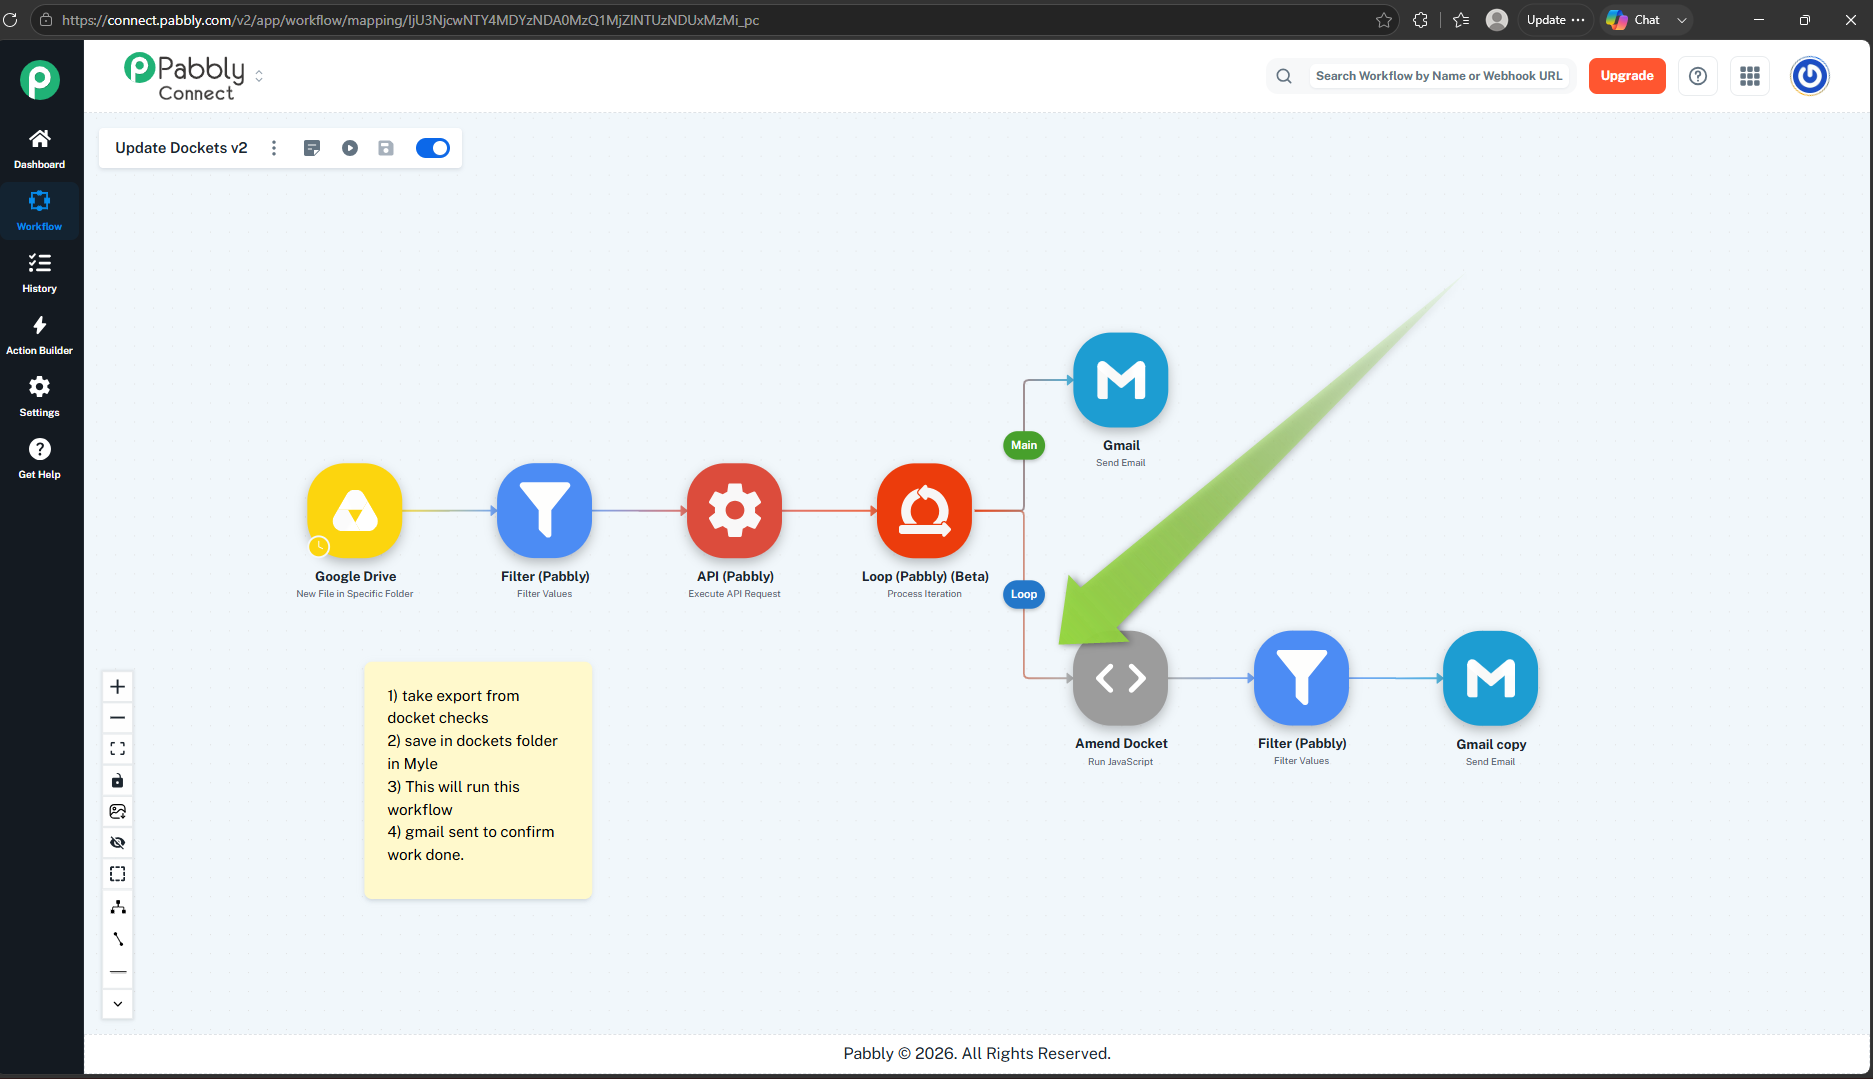Open the Gmail Send Email node on the Main branch

pos(1121,380)
